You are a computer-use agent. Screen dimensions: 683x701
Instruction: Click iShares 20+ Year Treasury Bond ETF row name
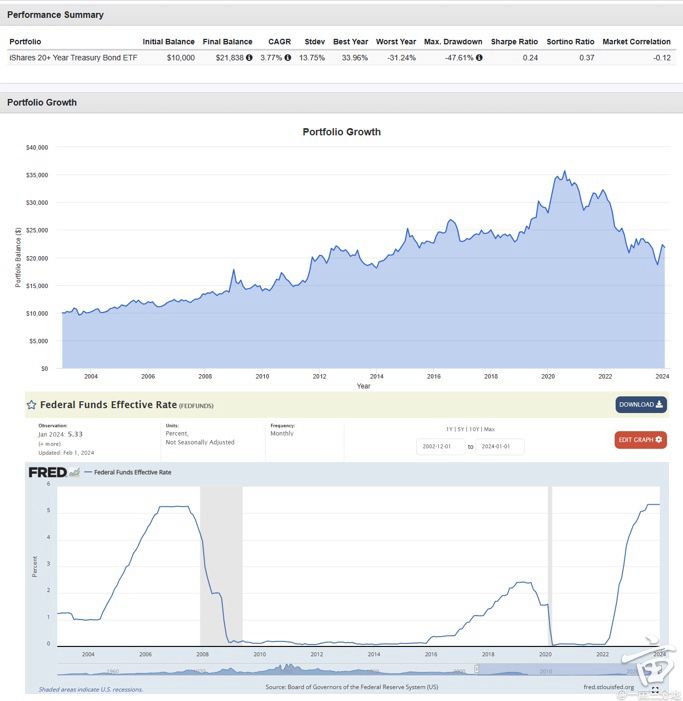[73, 58]
